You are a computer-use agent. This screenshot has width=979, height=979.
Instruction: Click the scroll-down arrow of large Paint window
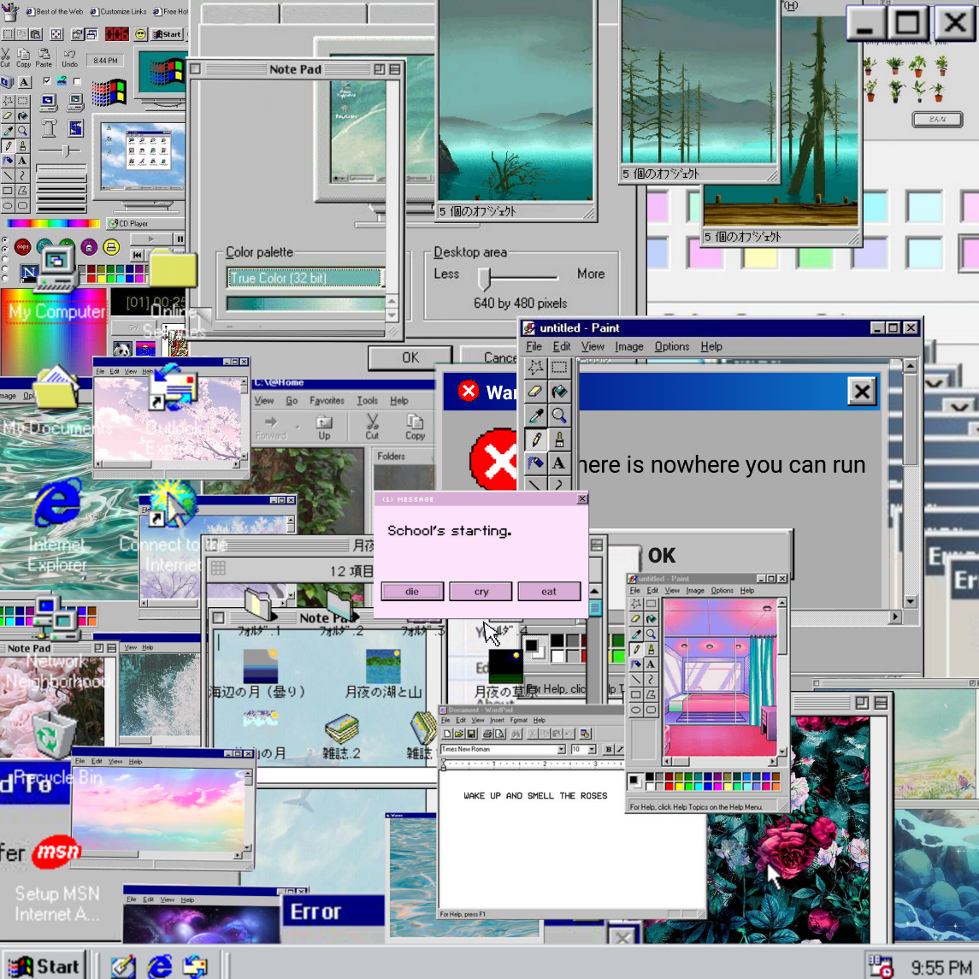click(x=910, y=602)
